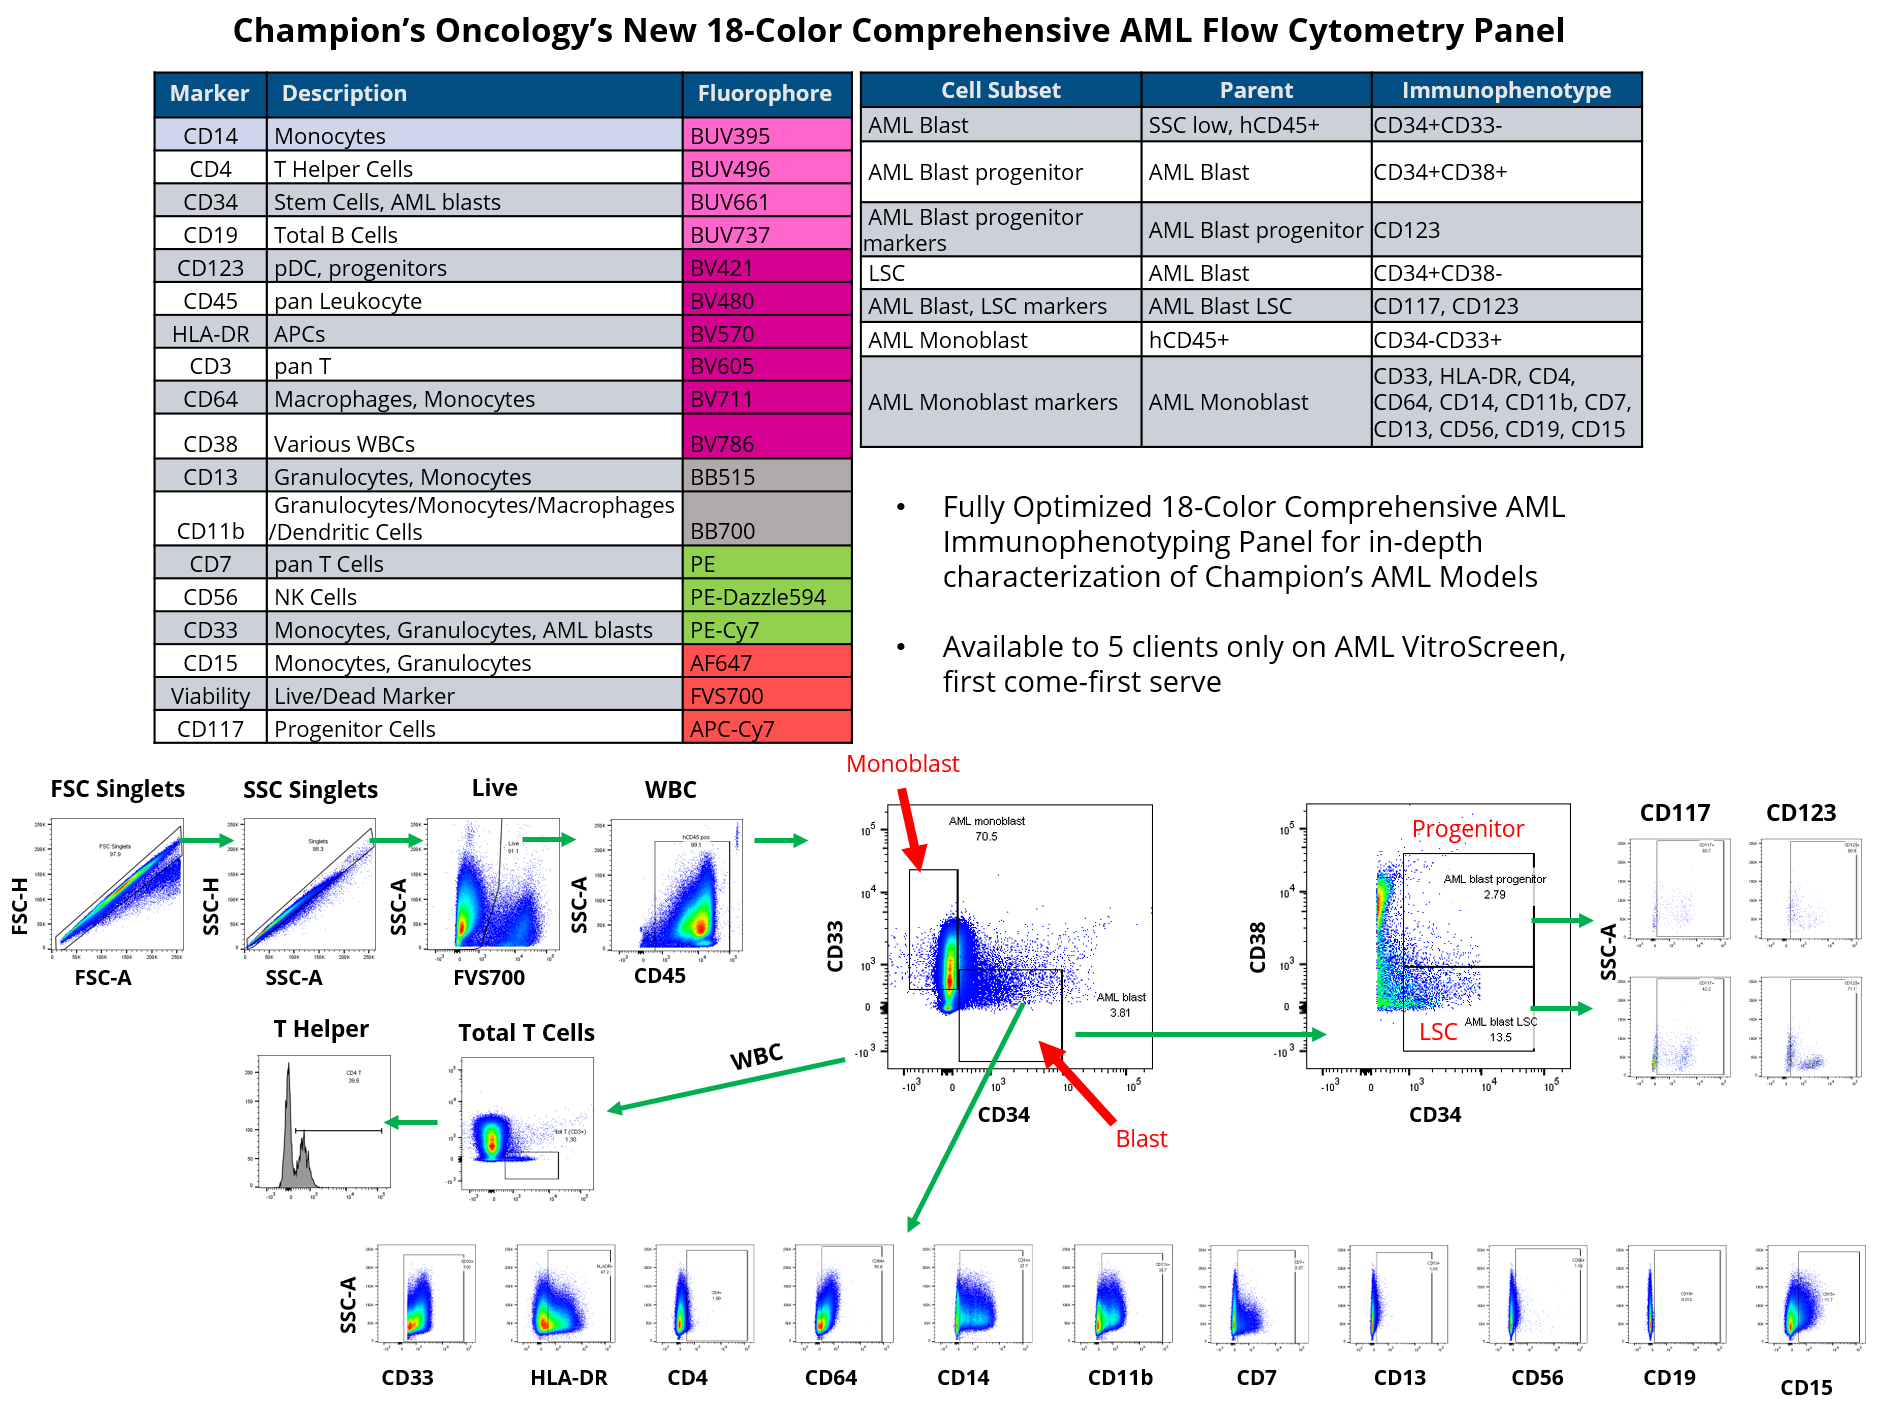Click the BB515 gray fluorophore cell
This screenshot has height=1413, width=1898.
pos(767,476)
